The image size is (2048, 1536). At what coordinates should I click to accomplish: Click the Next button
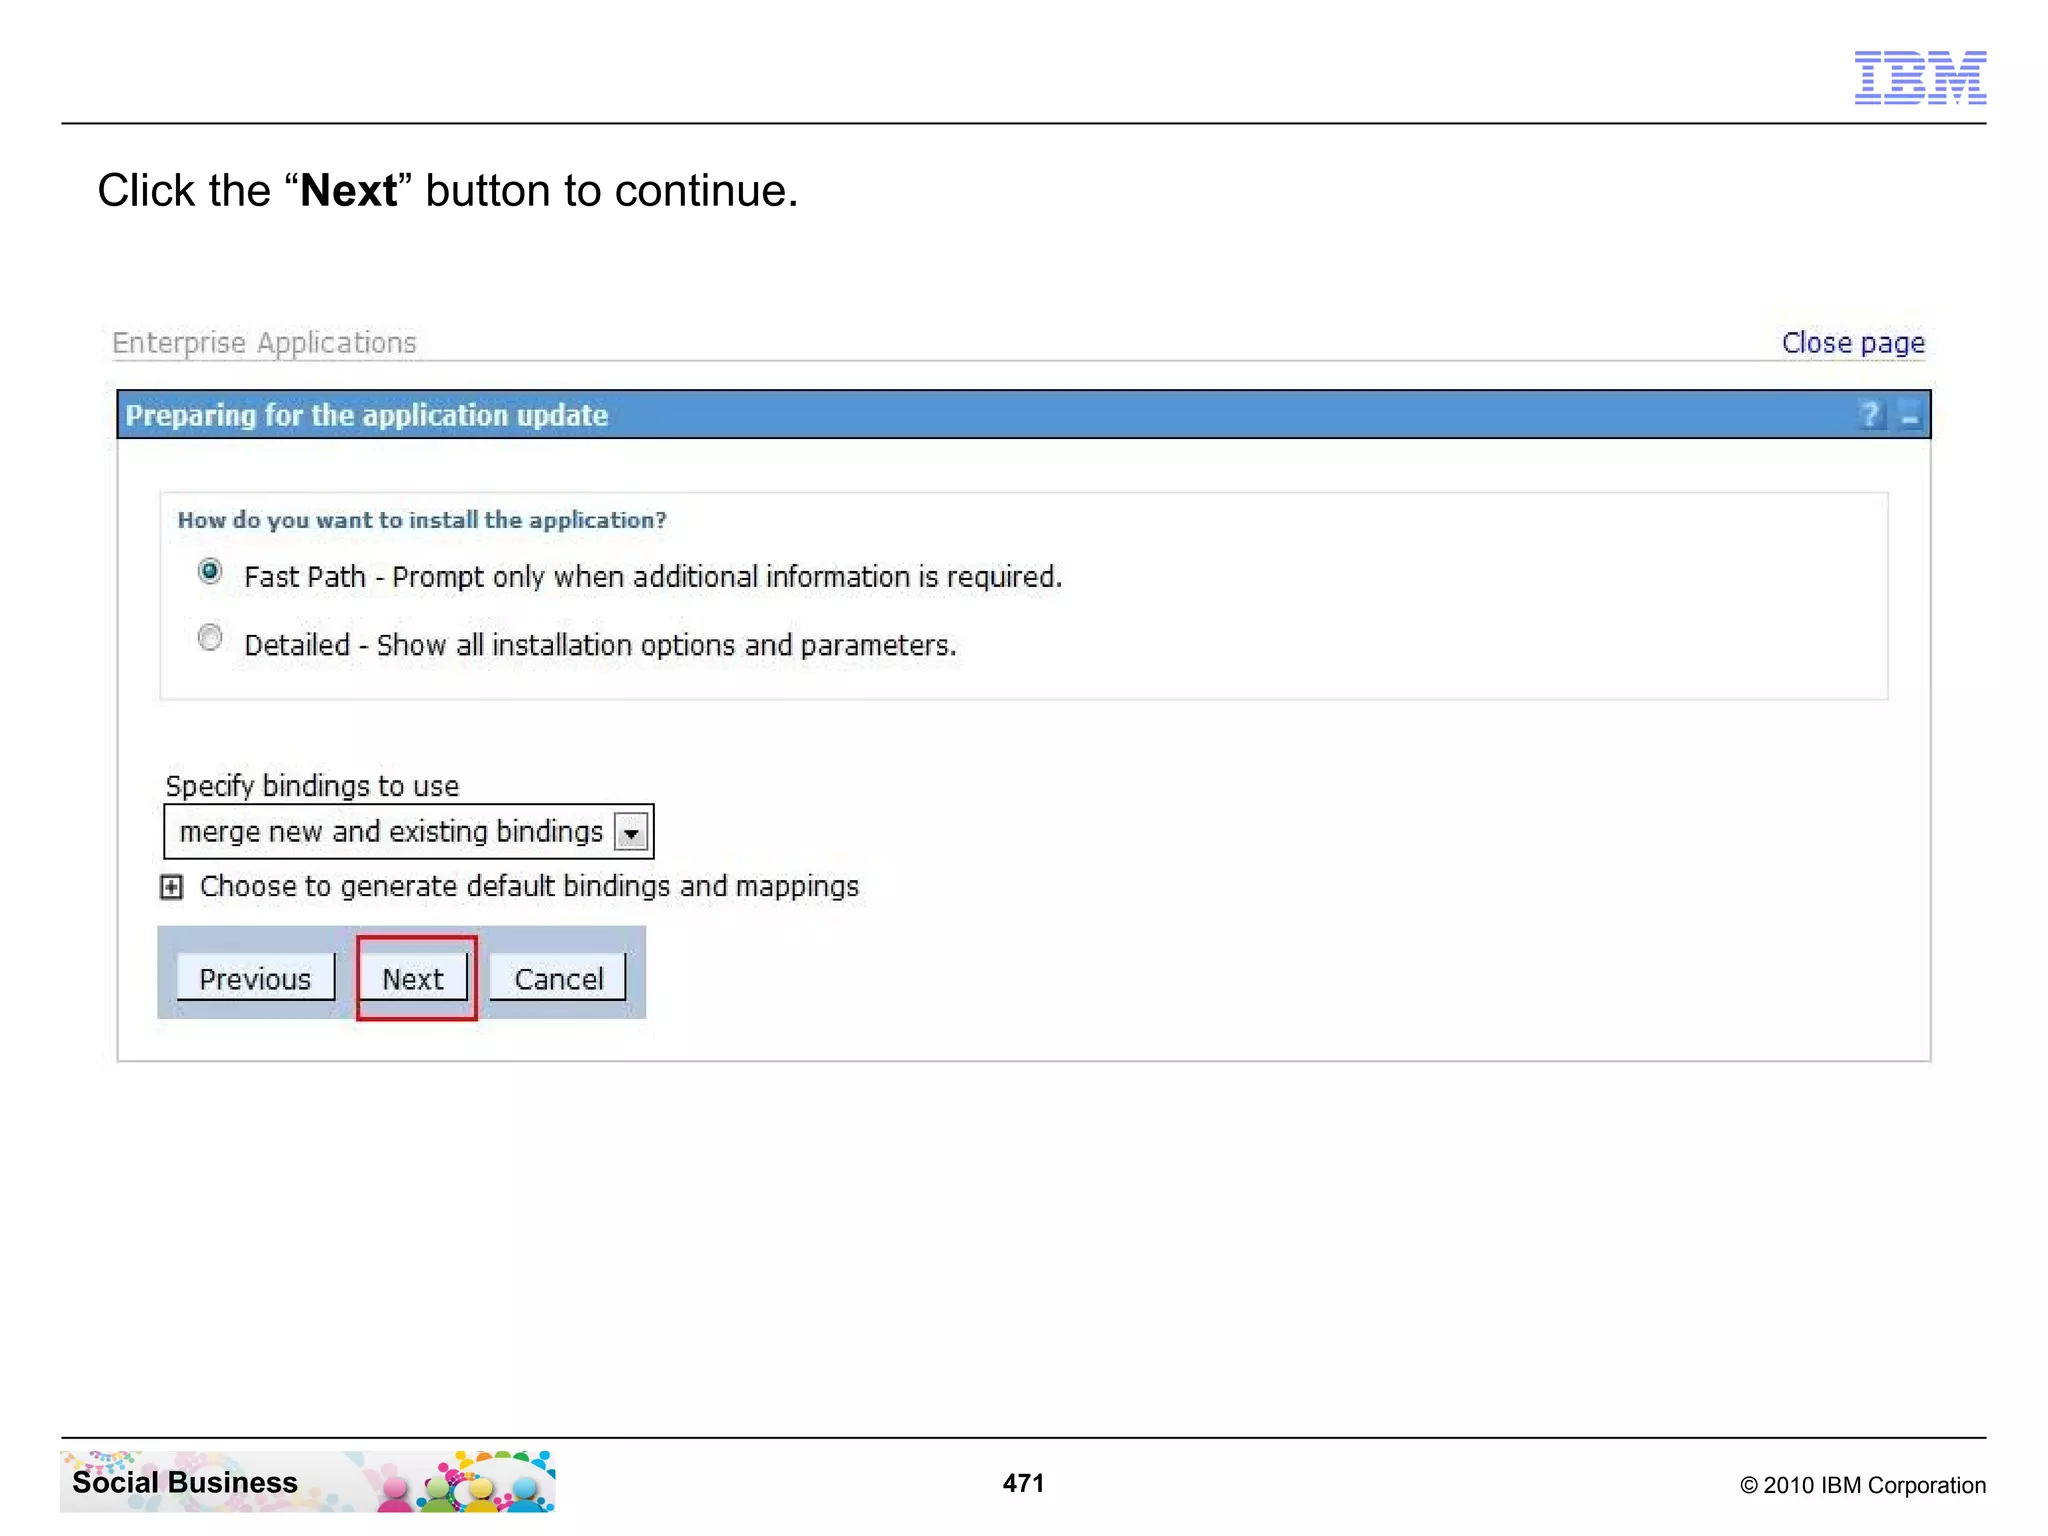tap(414, 978)
